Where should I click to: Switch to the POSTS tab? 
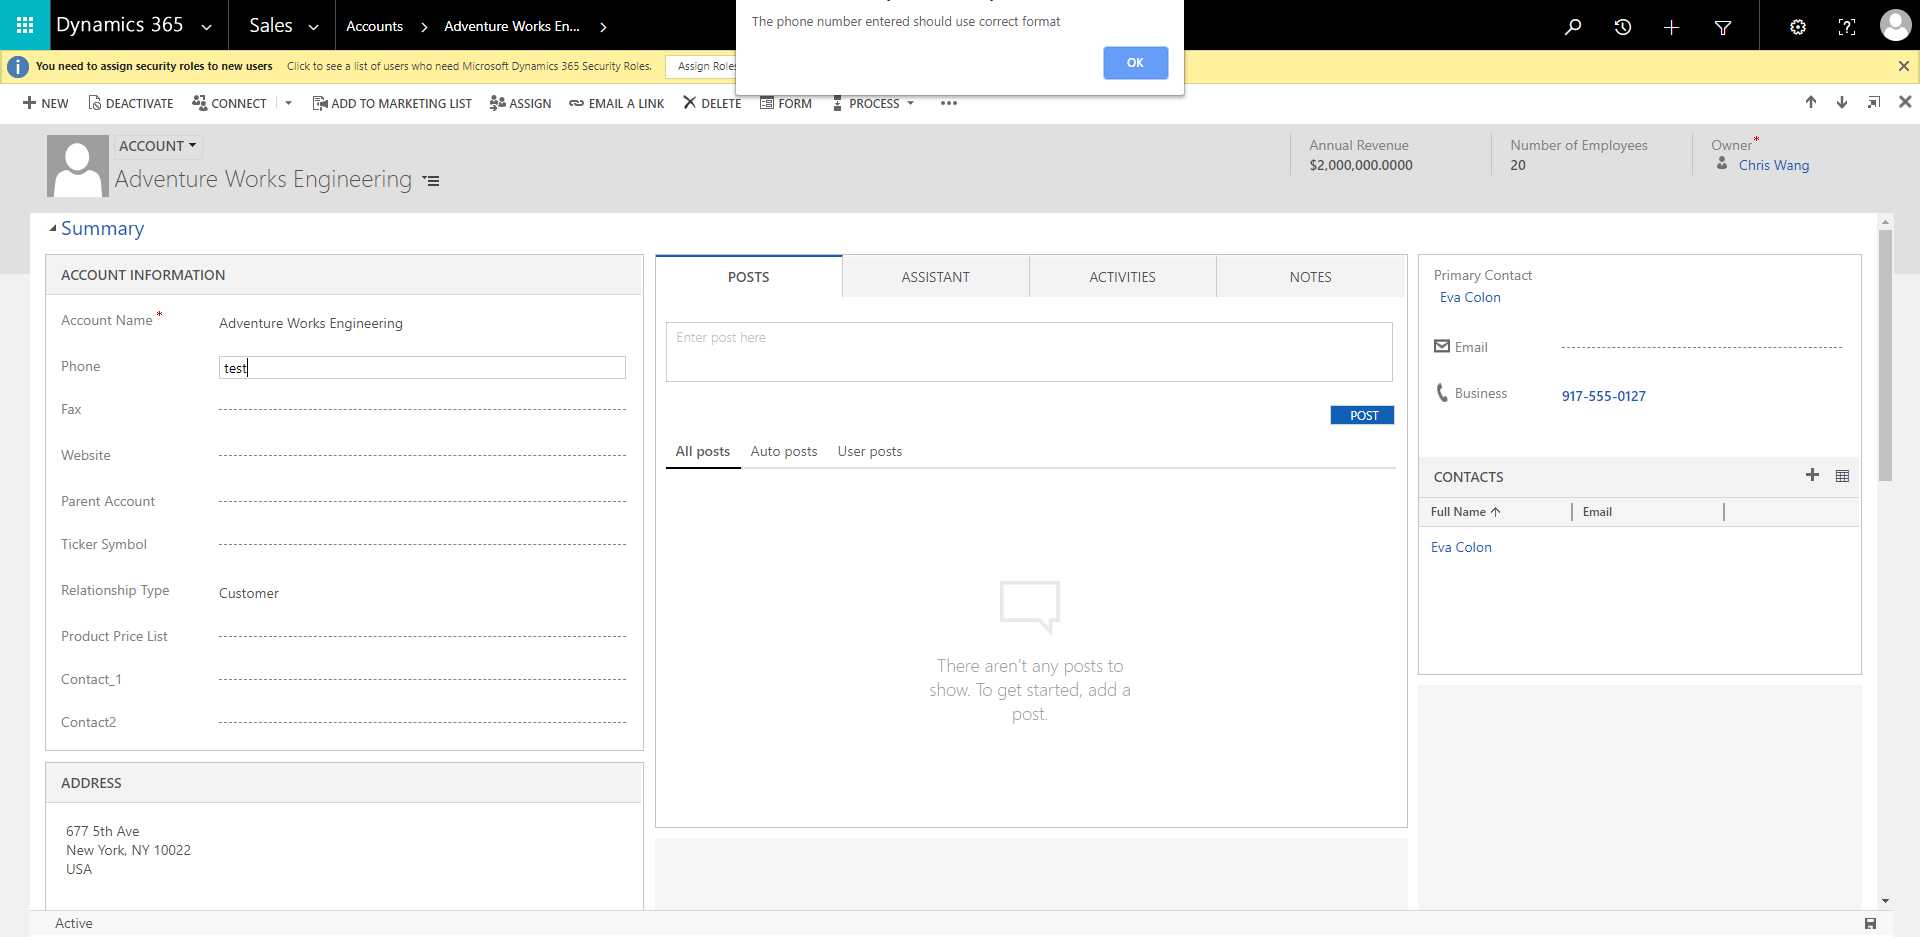pyautogui.click(x=748, y=277)
